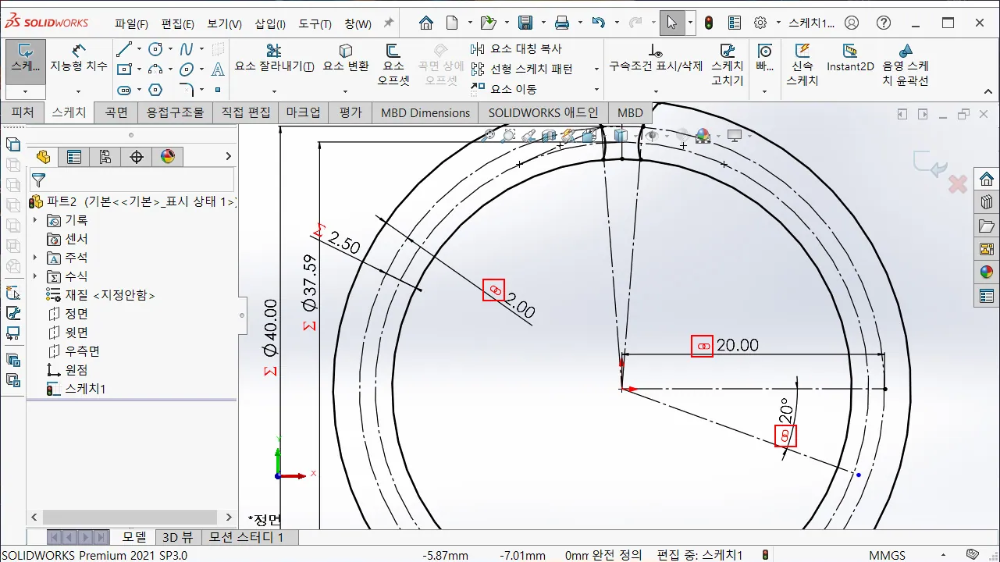1000x562 pixels.
Task: Select the Straight Slot tool
Action: (x=124, y=89)
